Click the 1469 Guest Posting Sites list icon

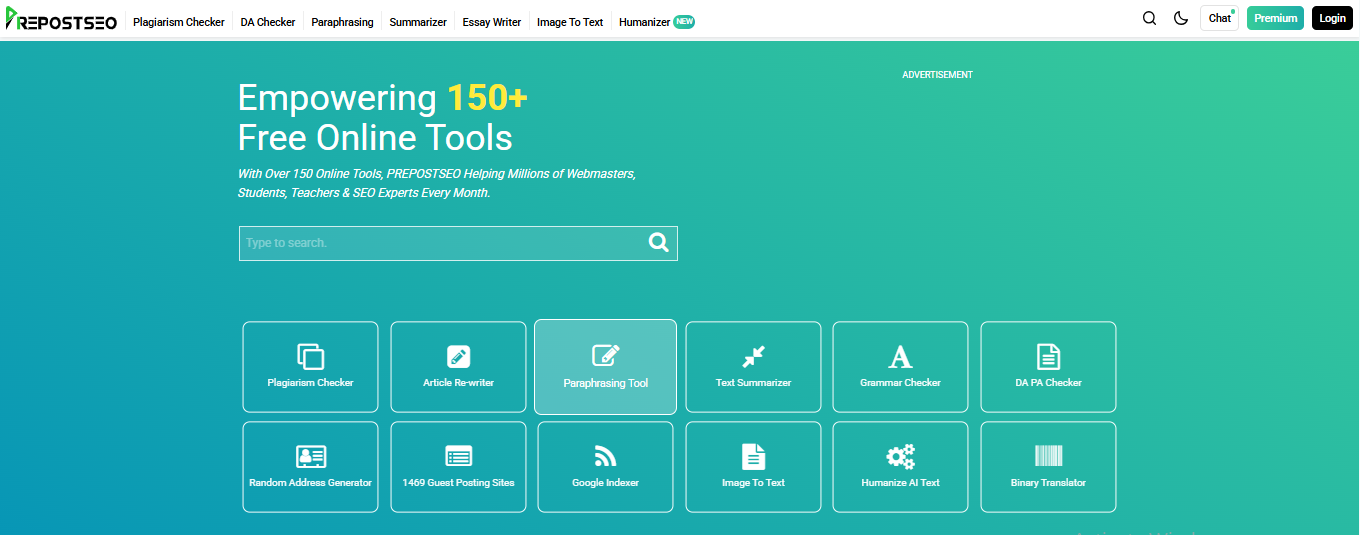point(458,457)
